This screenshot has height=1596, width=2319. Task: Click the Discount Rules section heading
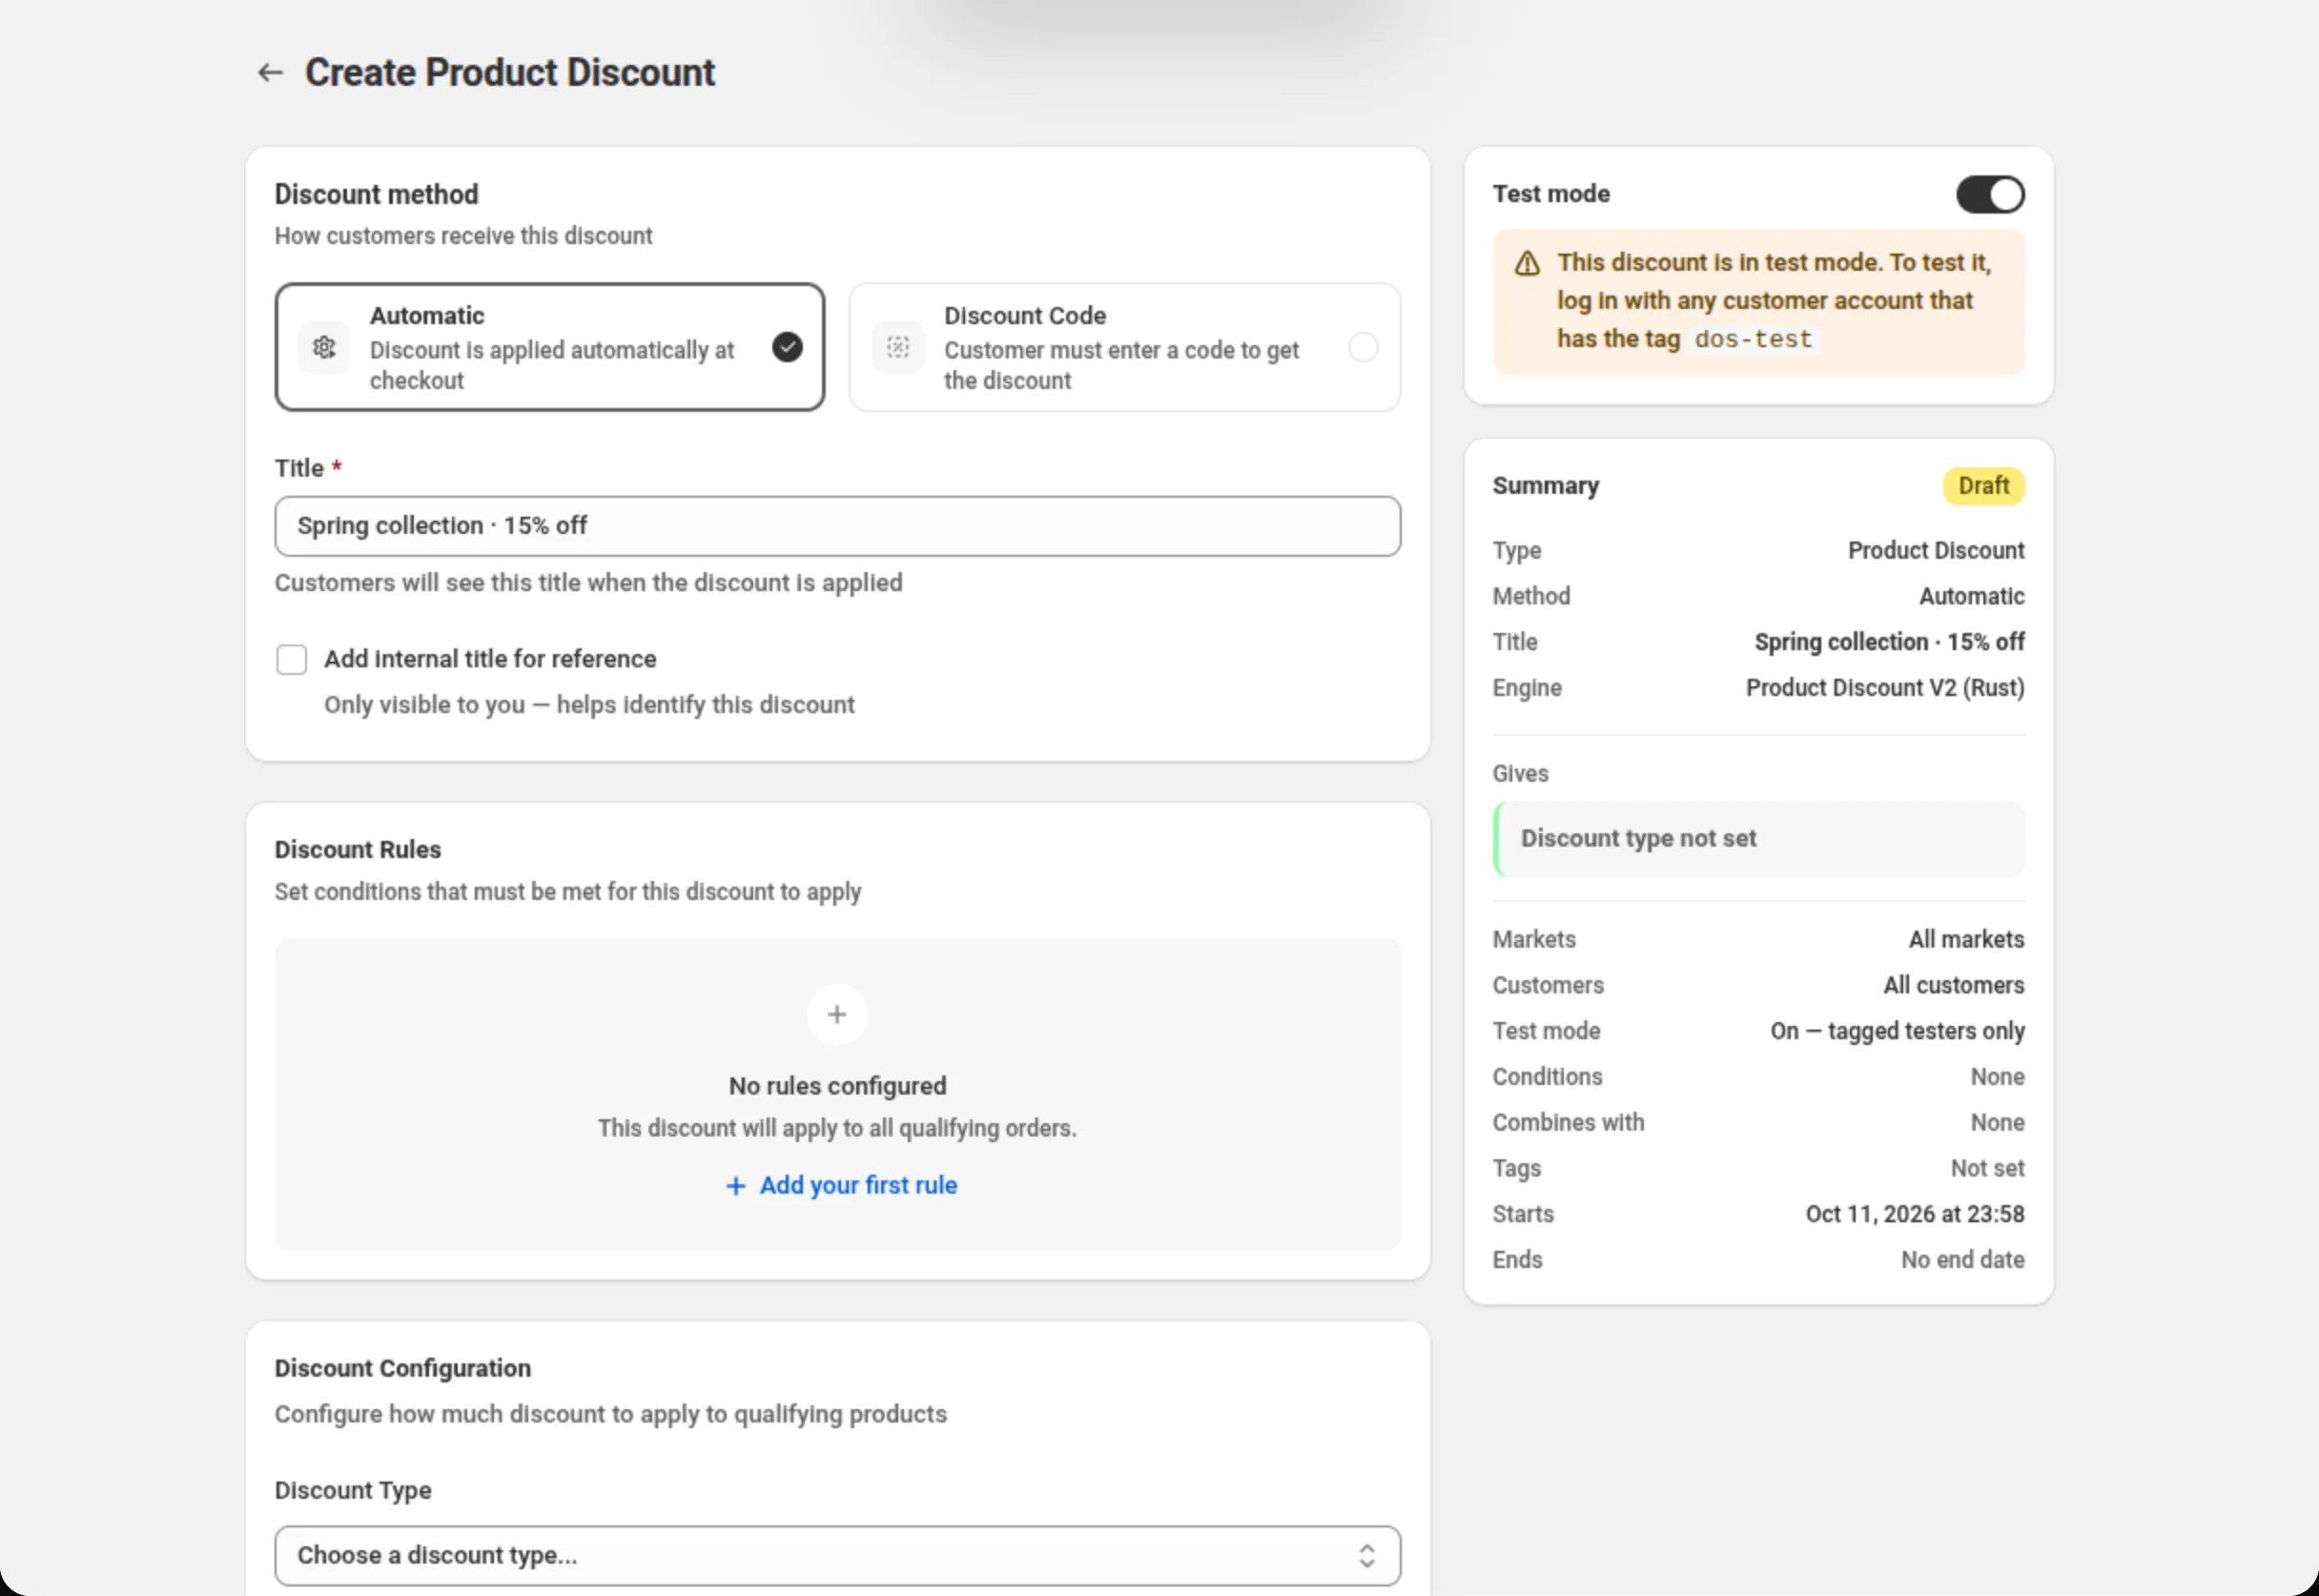pos(358,850)
